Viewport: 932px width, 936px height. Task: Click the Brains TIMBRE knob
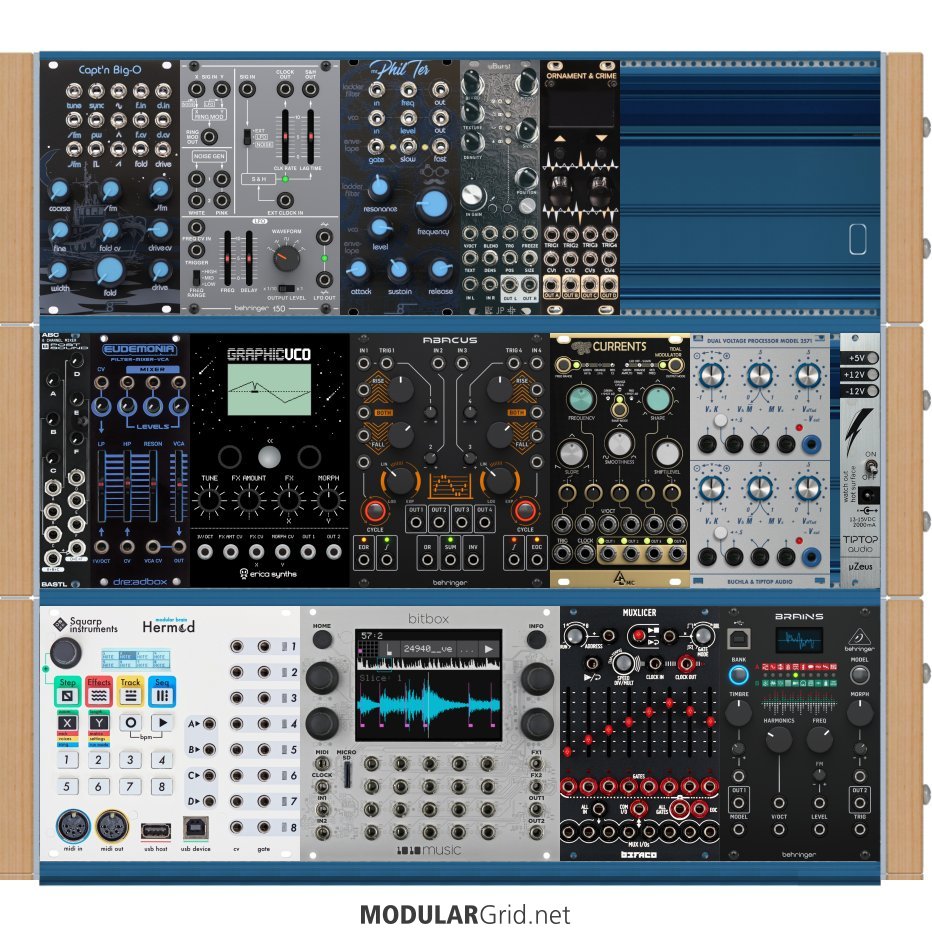coord(739,713)
